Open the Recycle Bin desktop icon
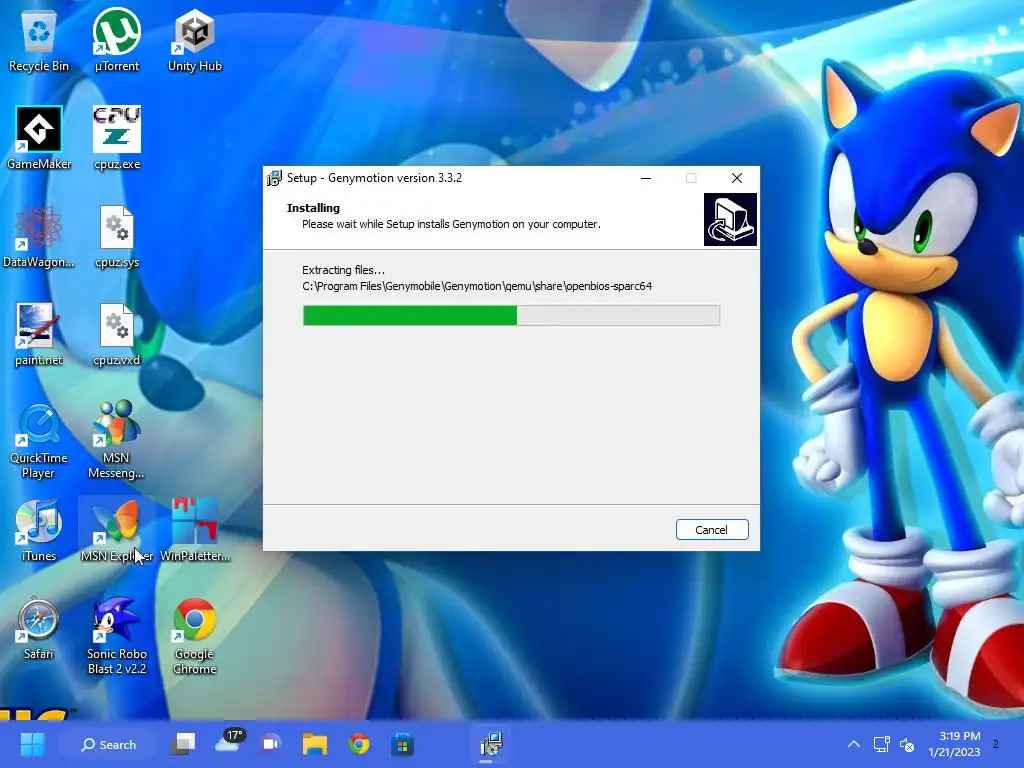Viewport: 1024px width, 768px height. 39,40
